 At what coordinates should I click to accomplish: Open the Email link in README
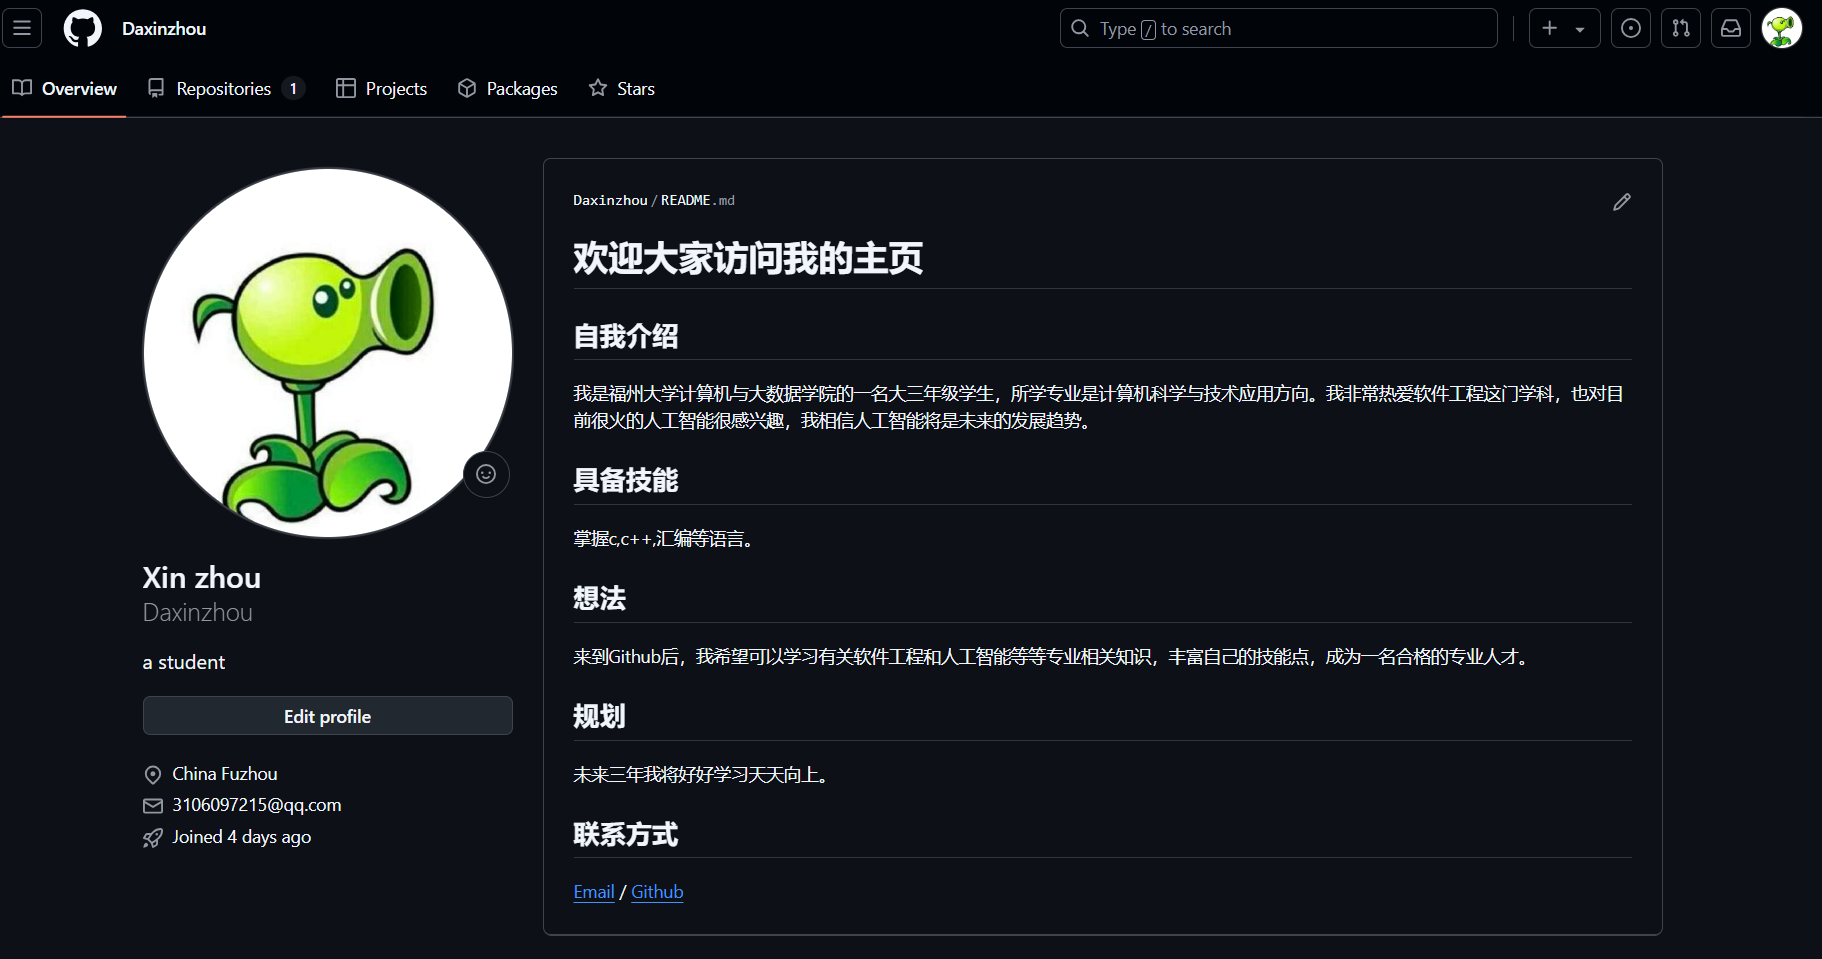click(594, 892)
